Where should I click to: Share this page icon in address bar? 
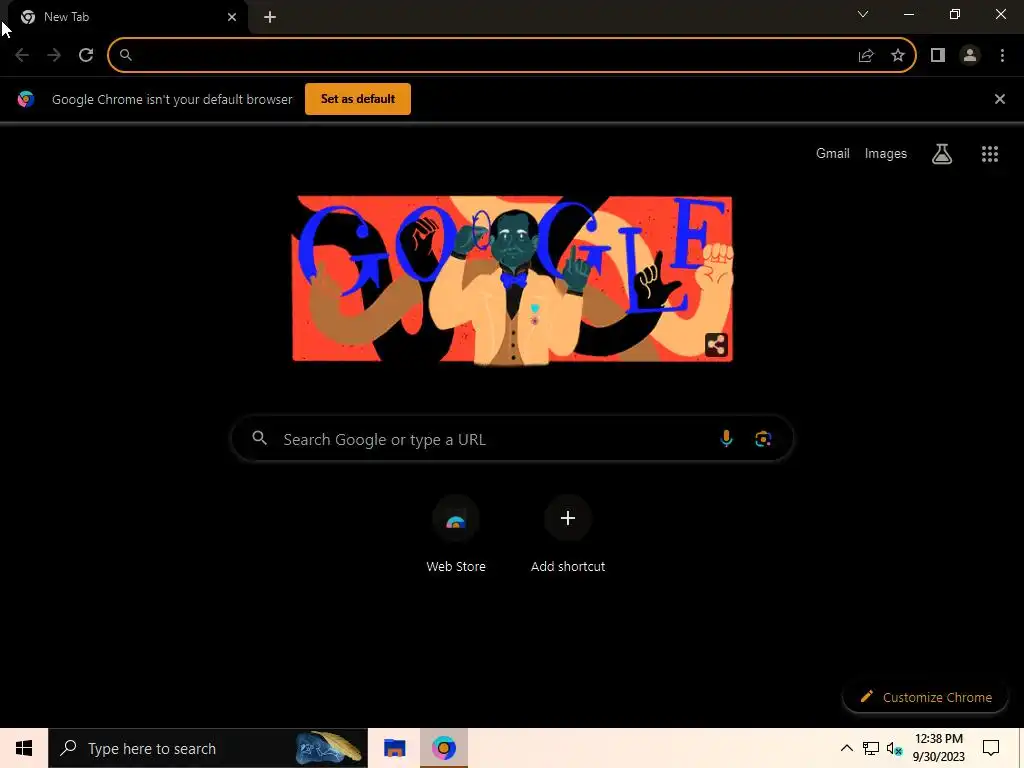pyautogui.click(x=866, y=56)
